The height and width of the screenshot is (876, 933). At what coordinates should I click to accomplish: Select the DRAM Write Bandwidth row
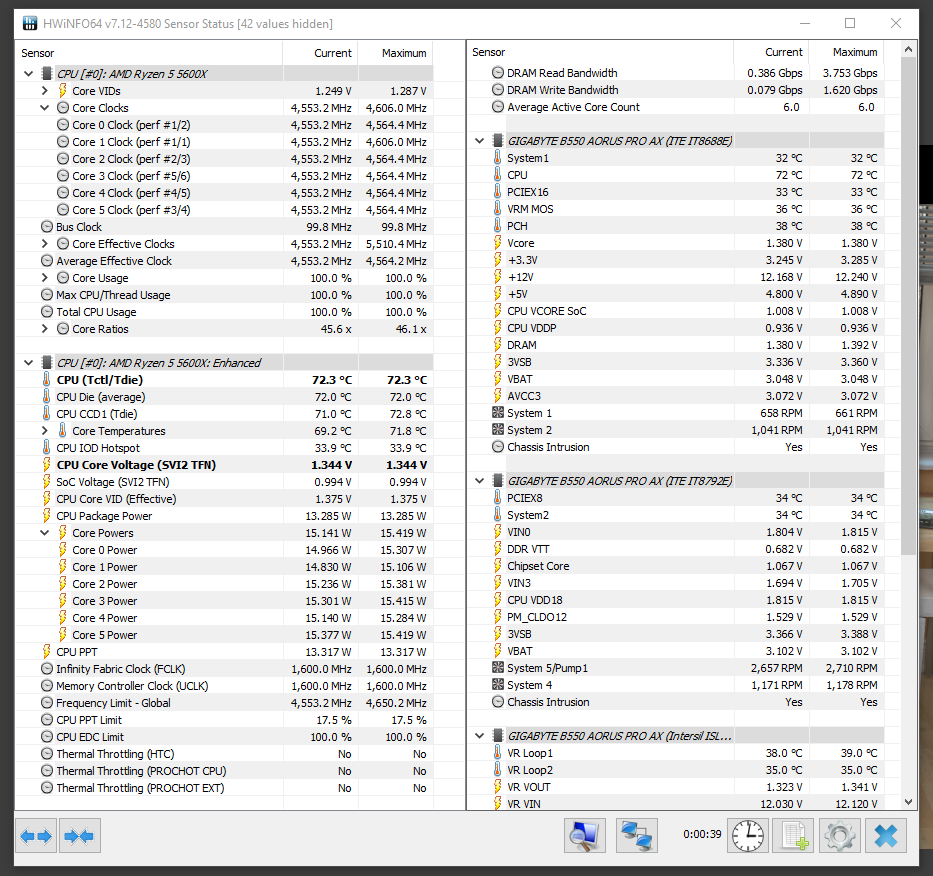675,90
